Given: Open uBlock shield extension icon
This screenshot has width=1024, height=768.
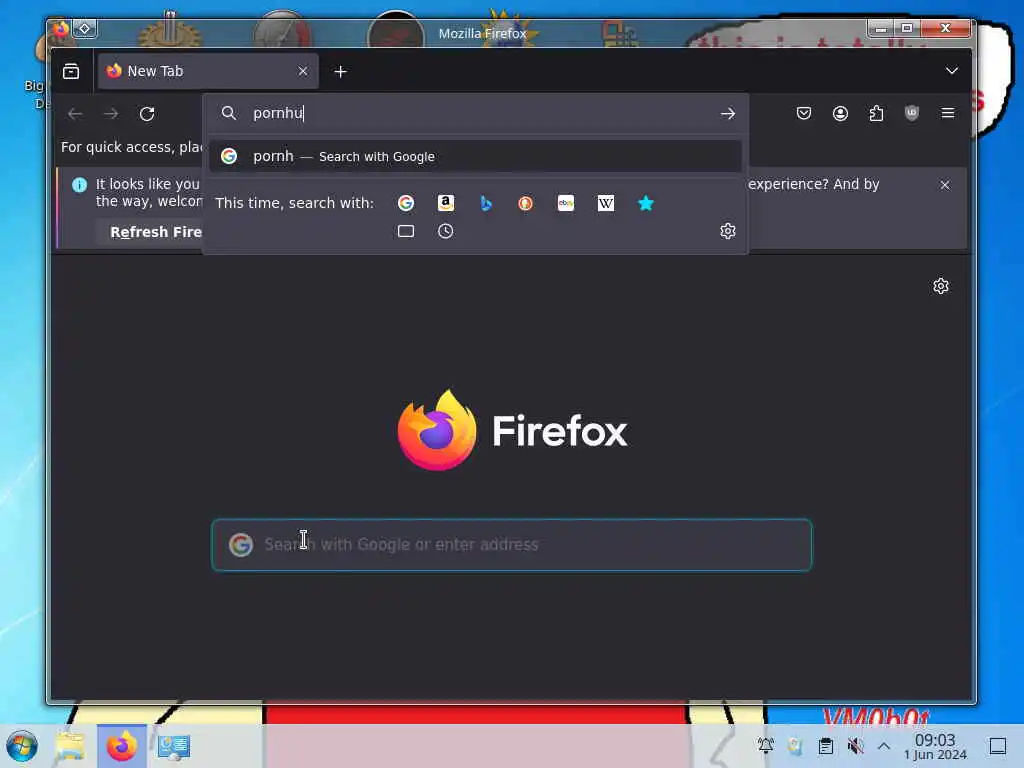Looking at the screenshot, I should pyautogui.click(x=912, y=114).
